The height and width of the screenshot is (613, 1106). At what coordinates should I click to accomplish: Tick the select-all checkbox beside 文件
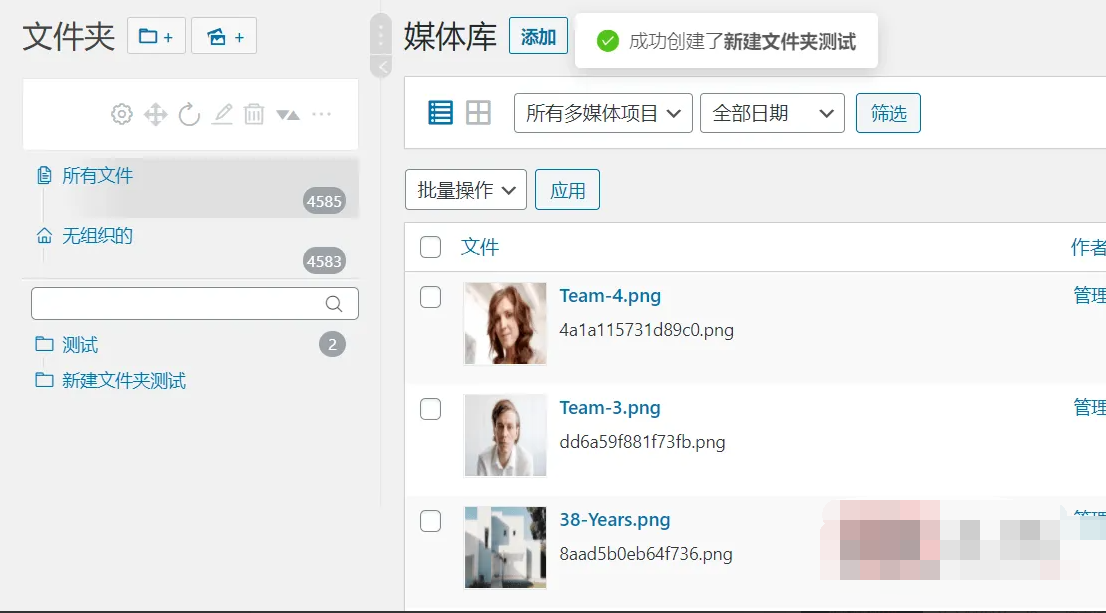(x=430, y=247)
